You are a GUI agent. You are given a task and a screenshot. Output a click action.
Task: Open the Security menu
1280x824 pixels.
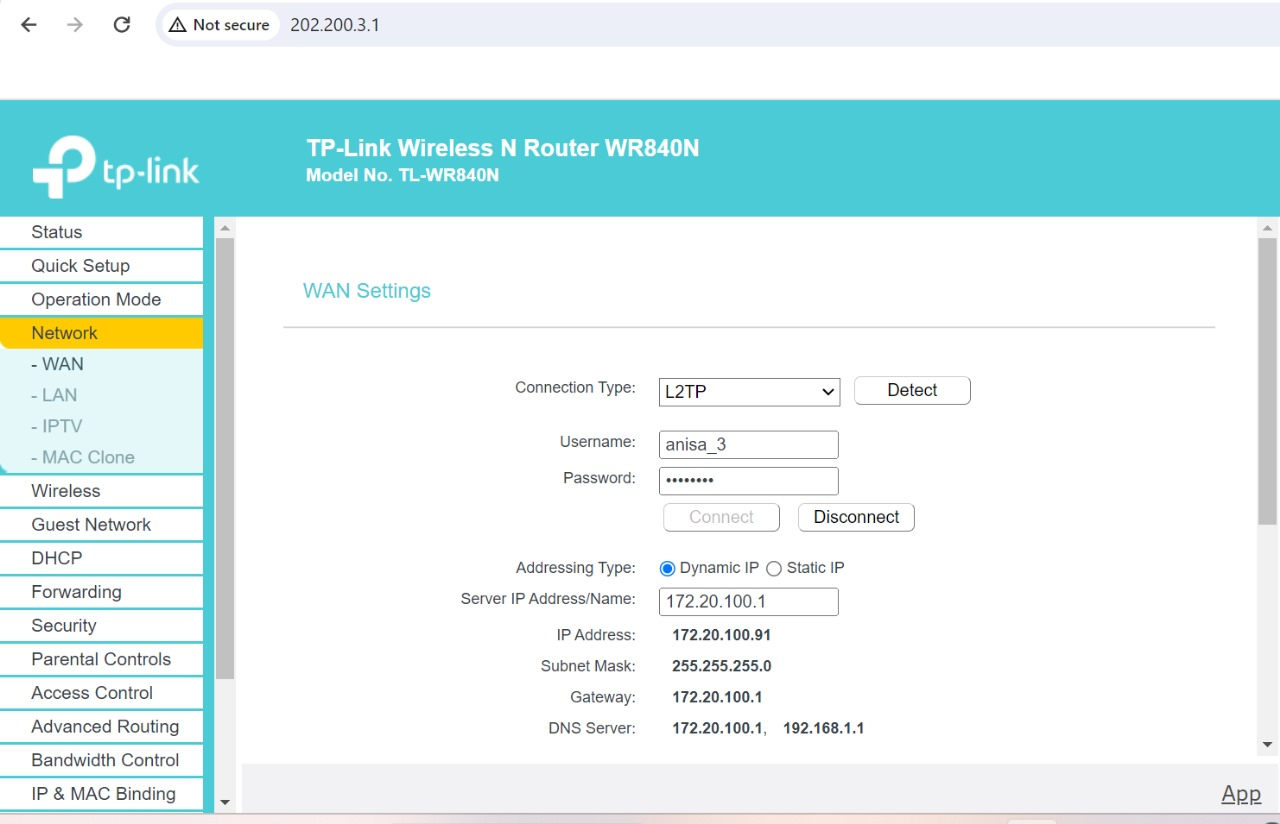[101, 626]
